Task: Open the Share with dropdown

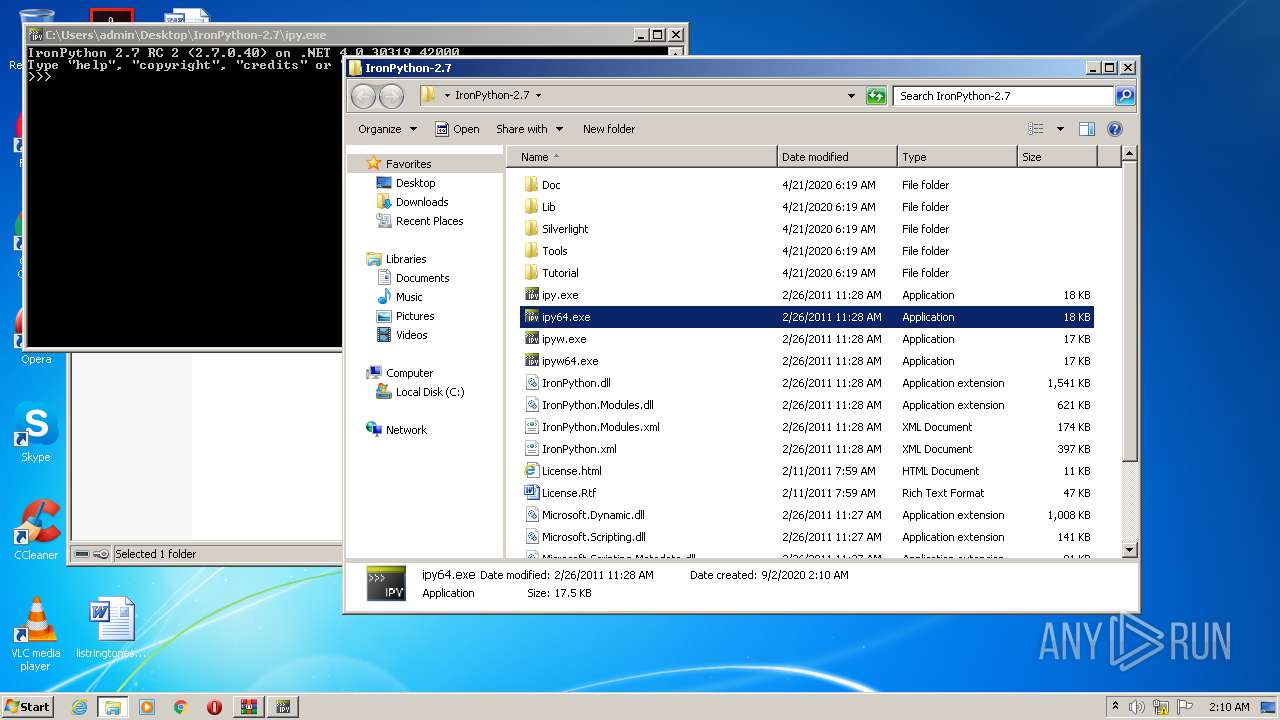Action: pyautogui.click(x=530, y=129)
